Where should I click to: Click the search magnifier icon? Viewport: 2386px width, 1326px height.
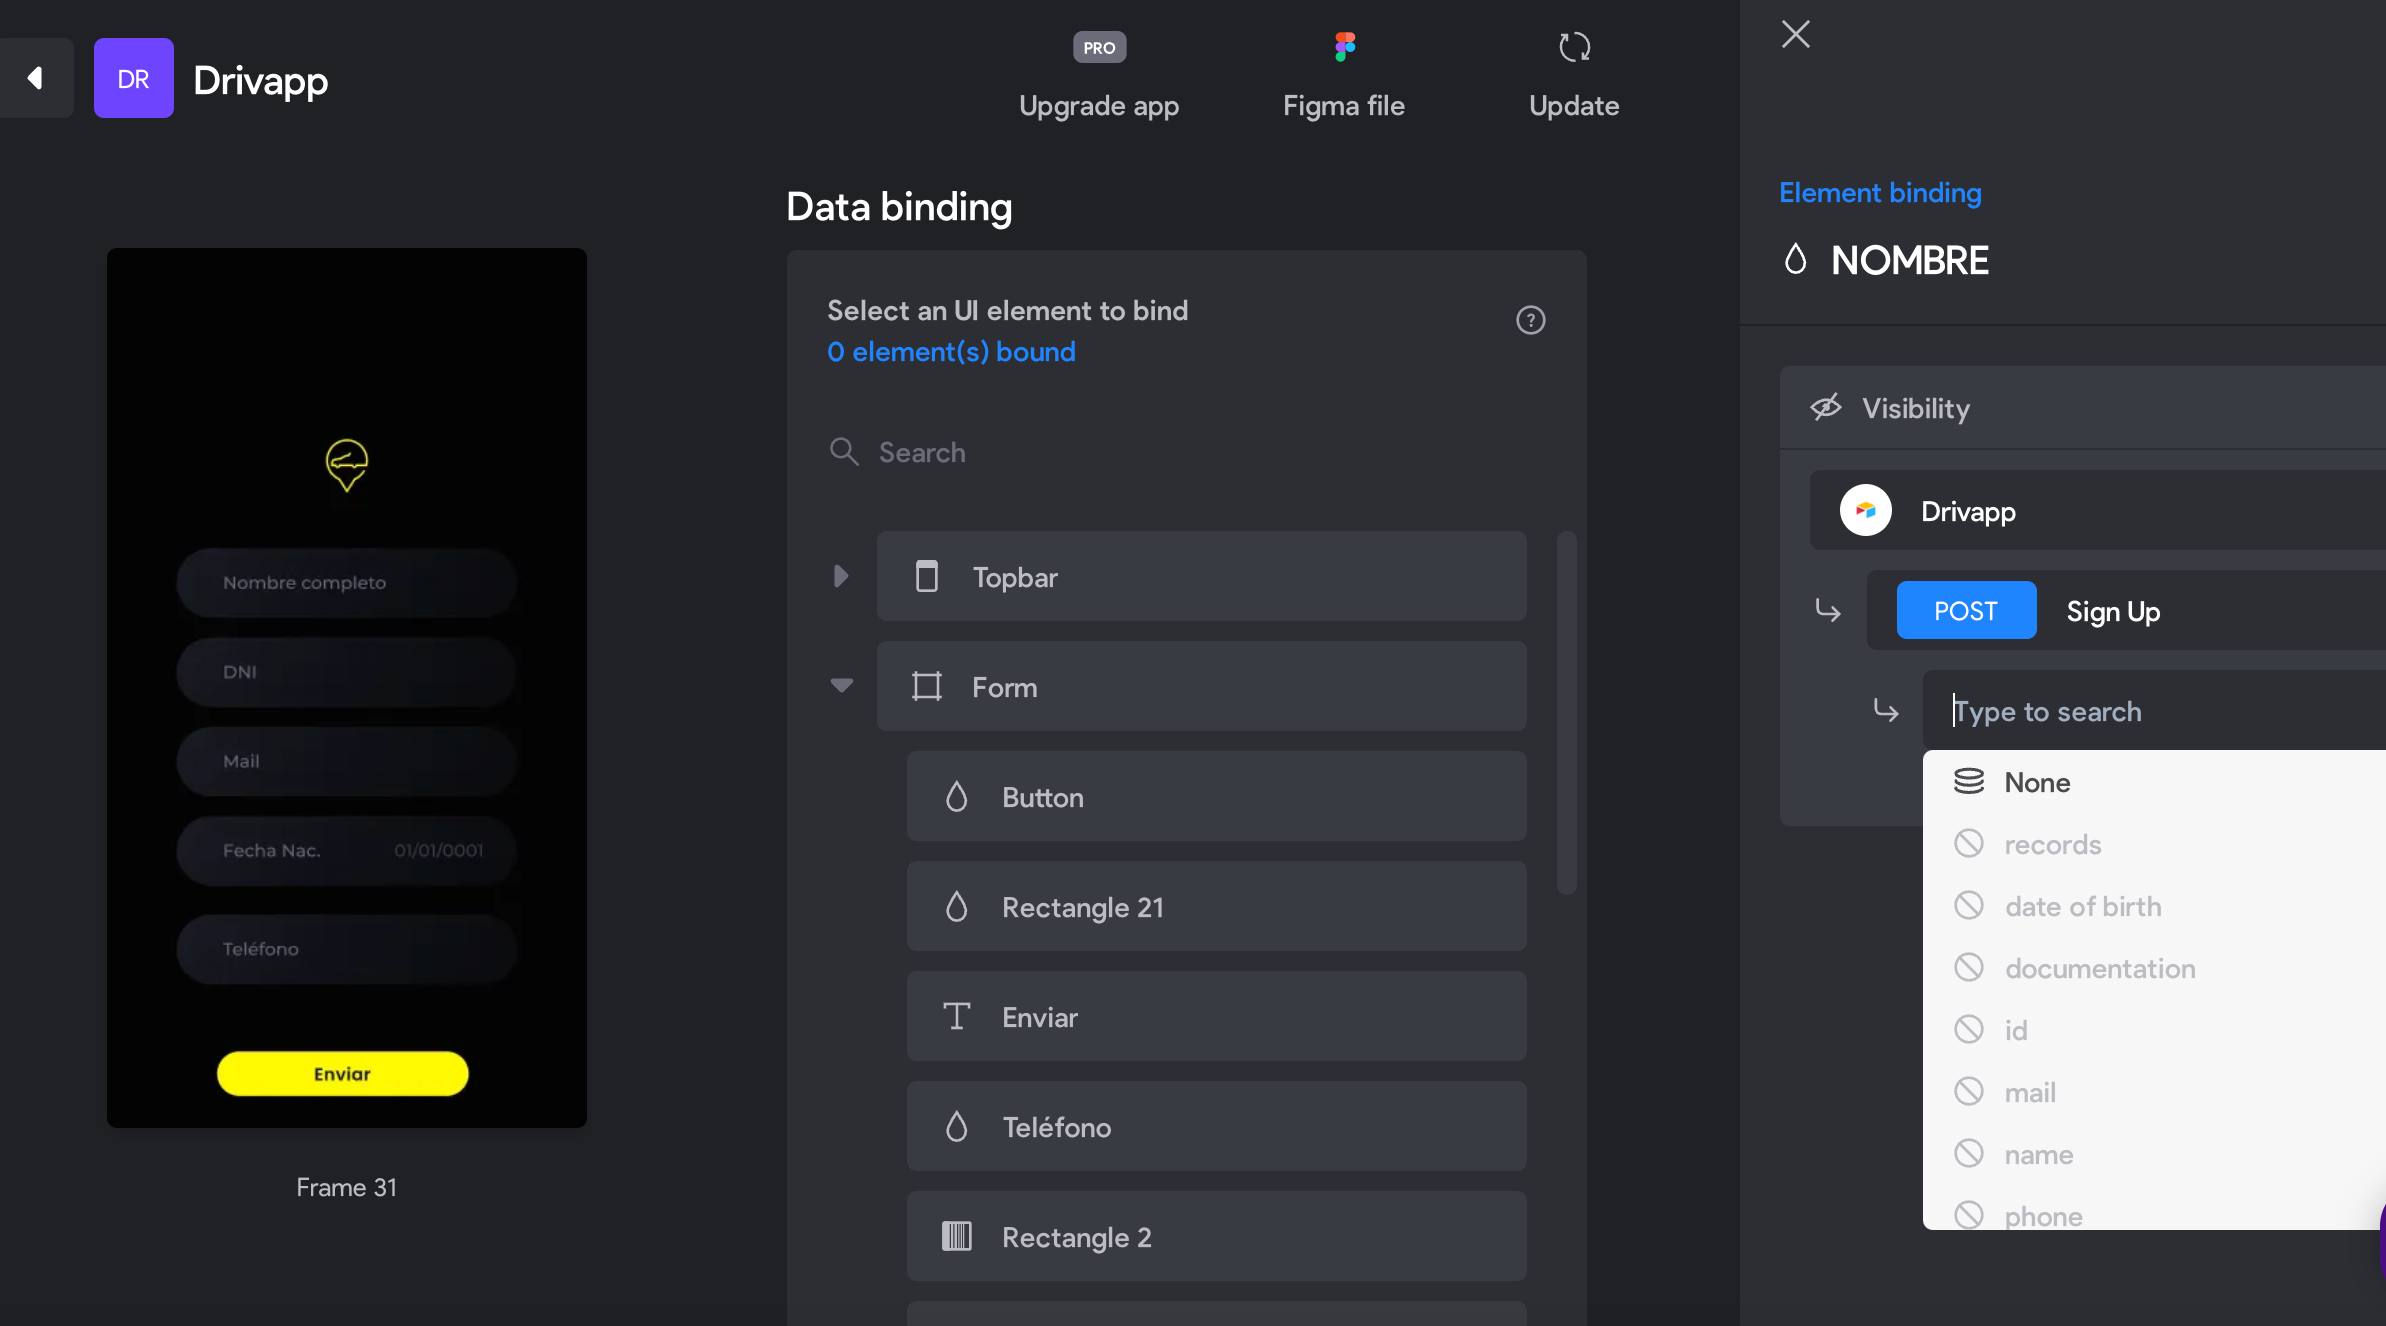tap(844, 452)
